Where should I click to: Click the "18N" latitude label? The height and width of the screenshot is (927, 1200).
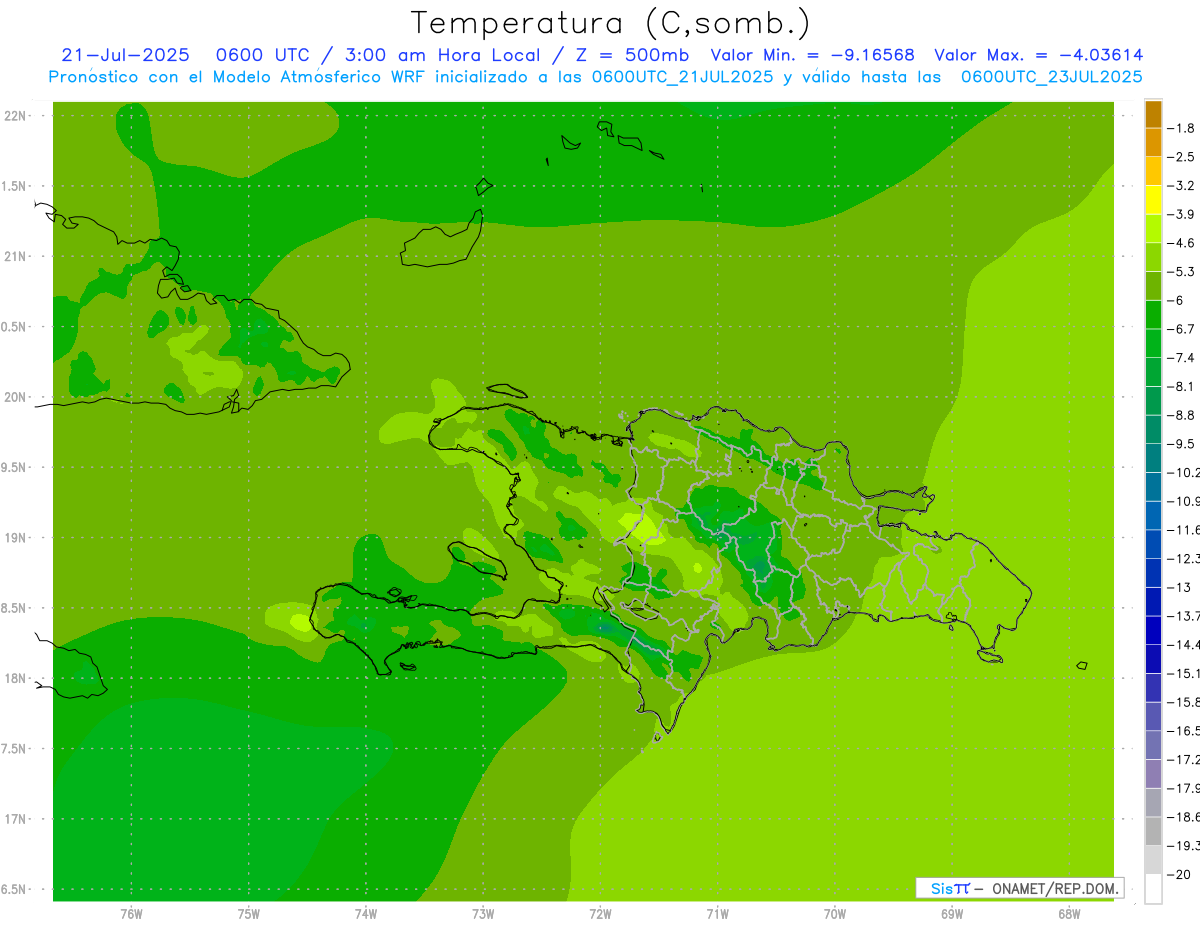coord(17,678)
